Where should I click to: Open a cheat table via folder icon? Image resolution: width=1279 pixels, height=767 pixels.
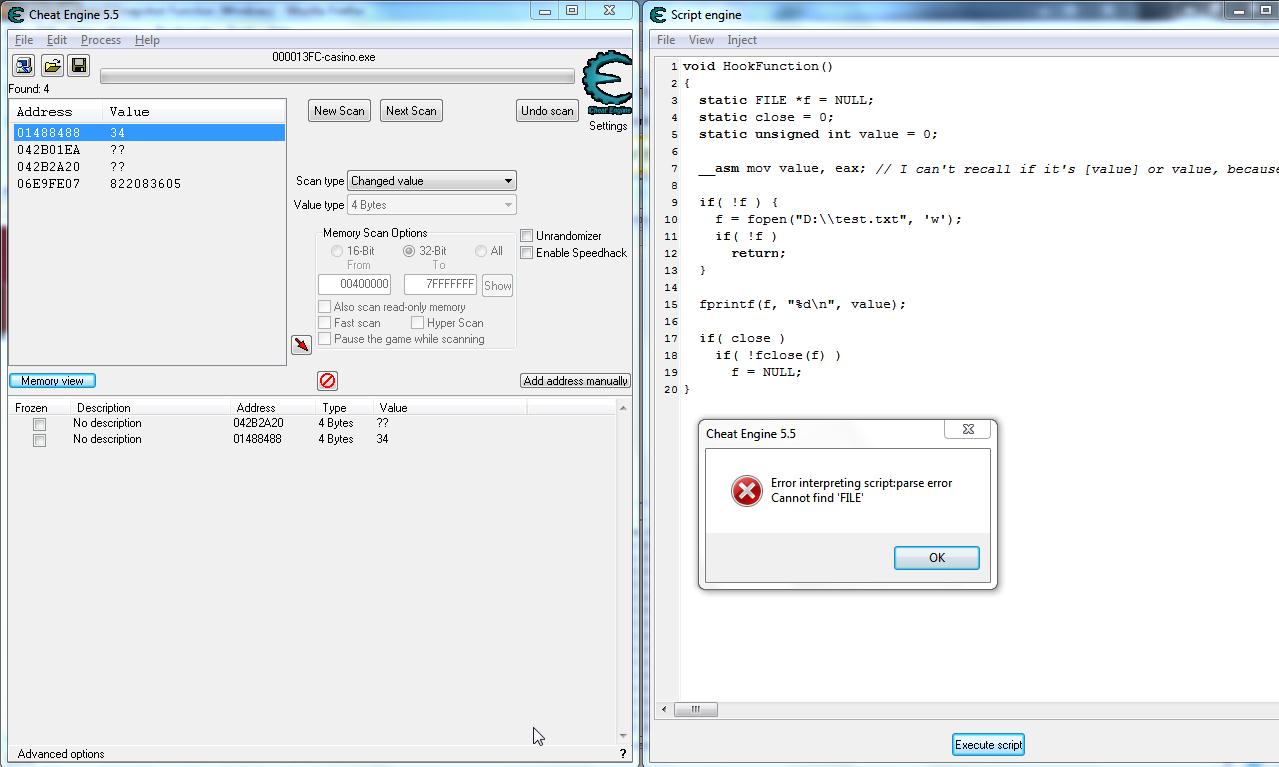51,65
